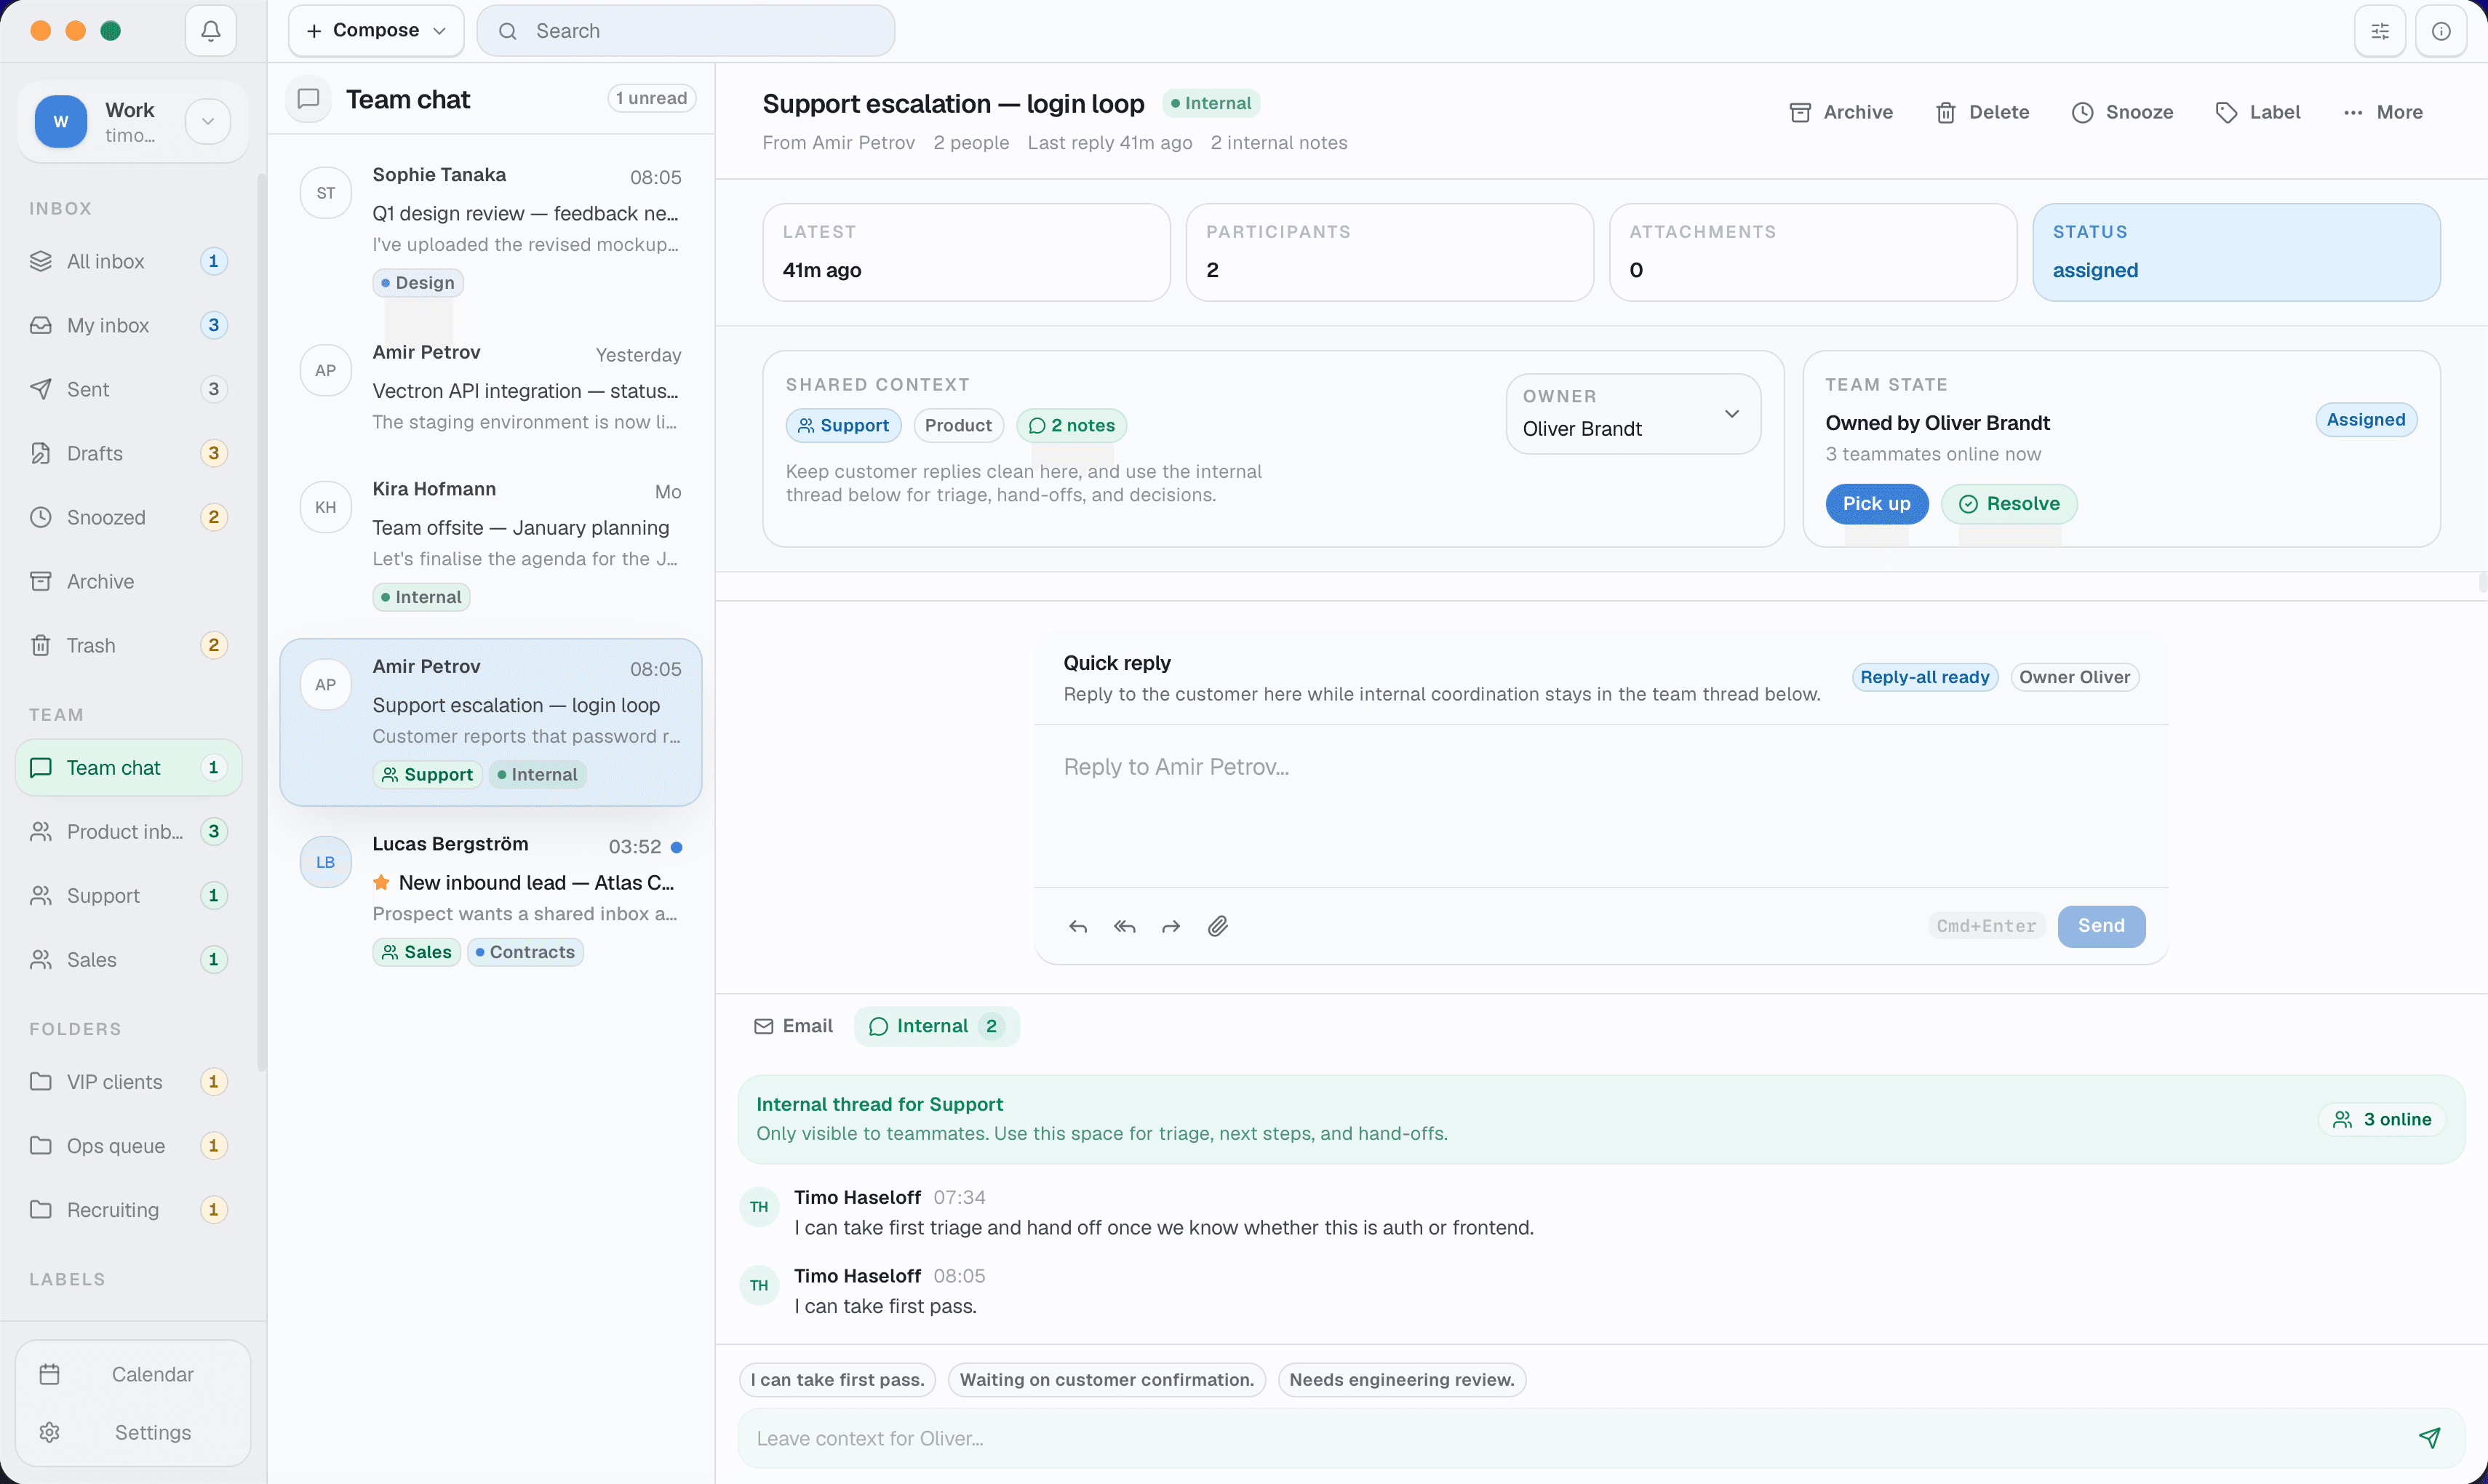Image resolution: width=2488 pixels, height=1484 pixels.
Task: Click the 3 online indicator
Action: (2382, 1119)
